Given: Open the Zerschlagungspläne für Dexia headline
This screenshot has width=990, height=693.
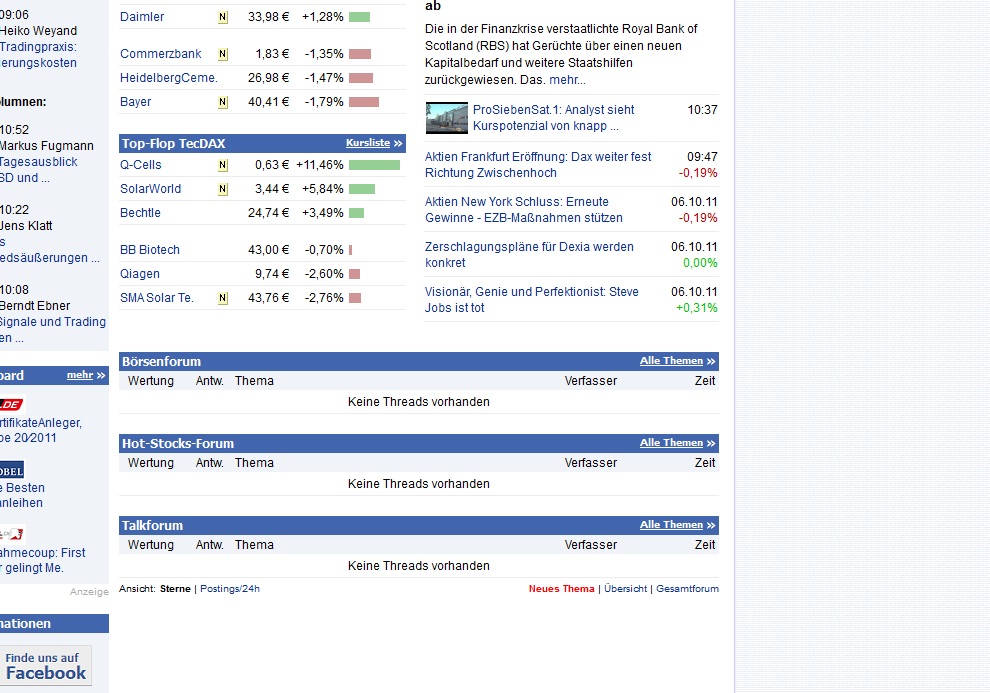Looking at the screenshot, I should [x=529, y=255].
